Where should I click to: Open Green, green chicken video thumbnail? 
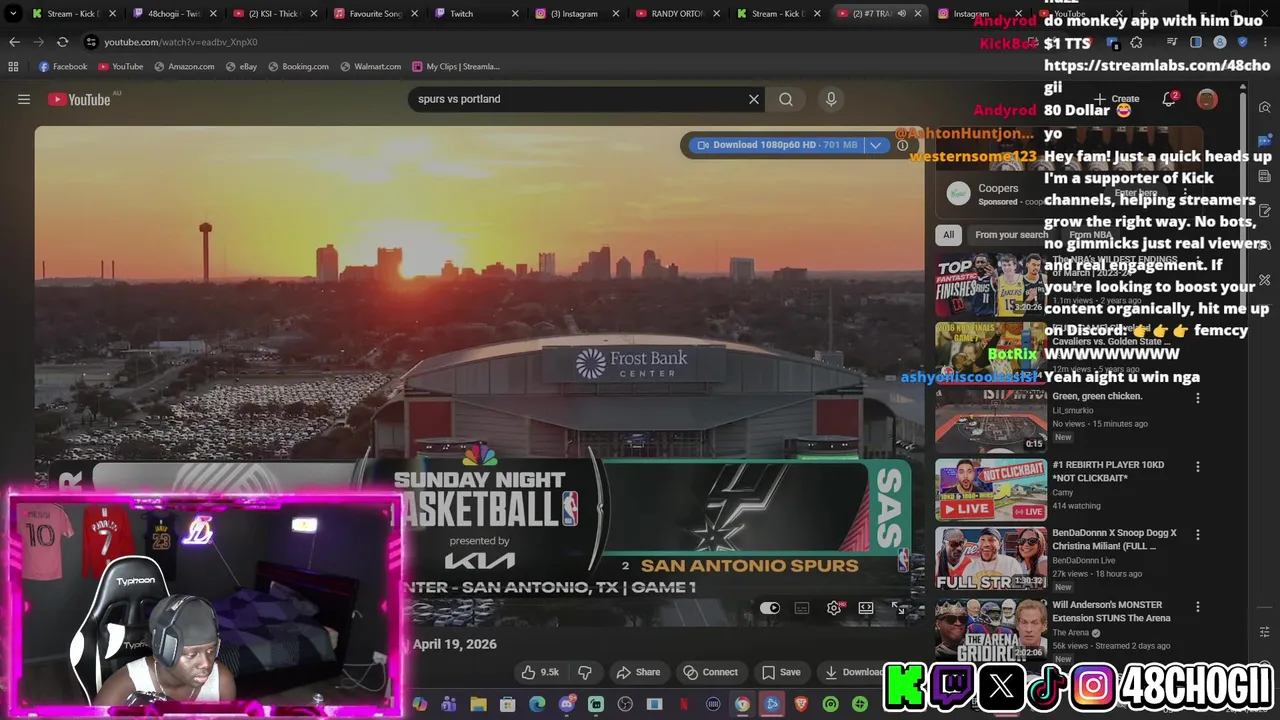point(990,420)
